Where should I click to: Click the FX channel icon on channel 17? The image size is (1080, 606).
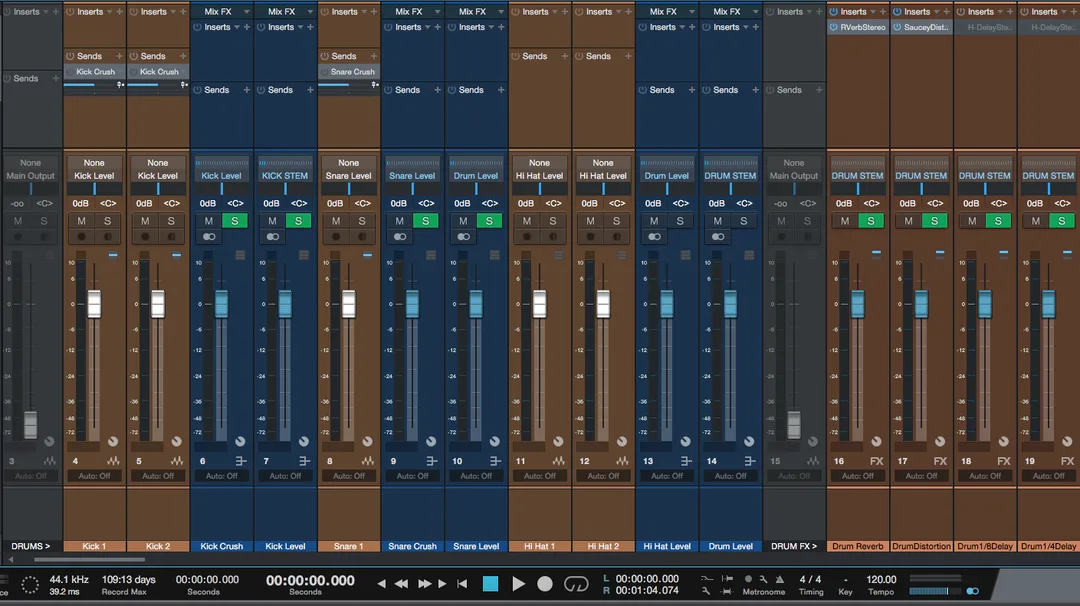coord(939,461)
